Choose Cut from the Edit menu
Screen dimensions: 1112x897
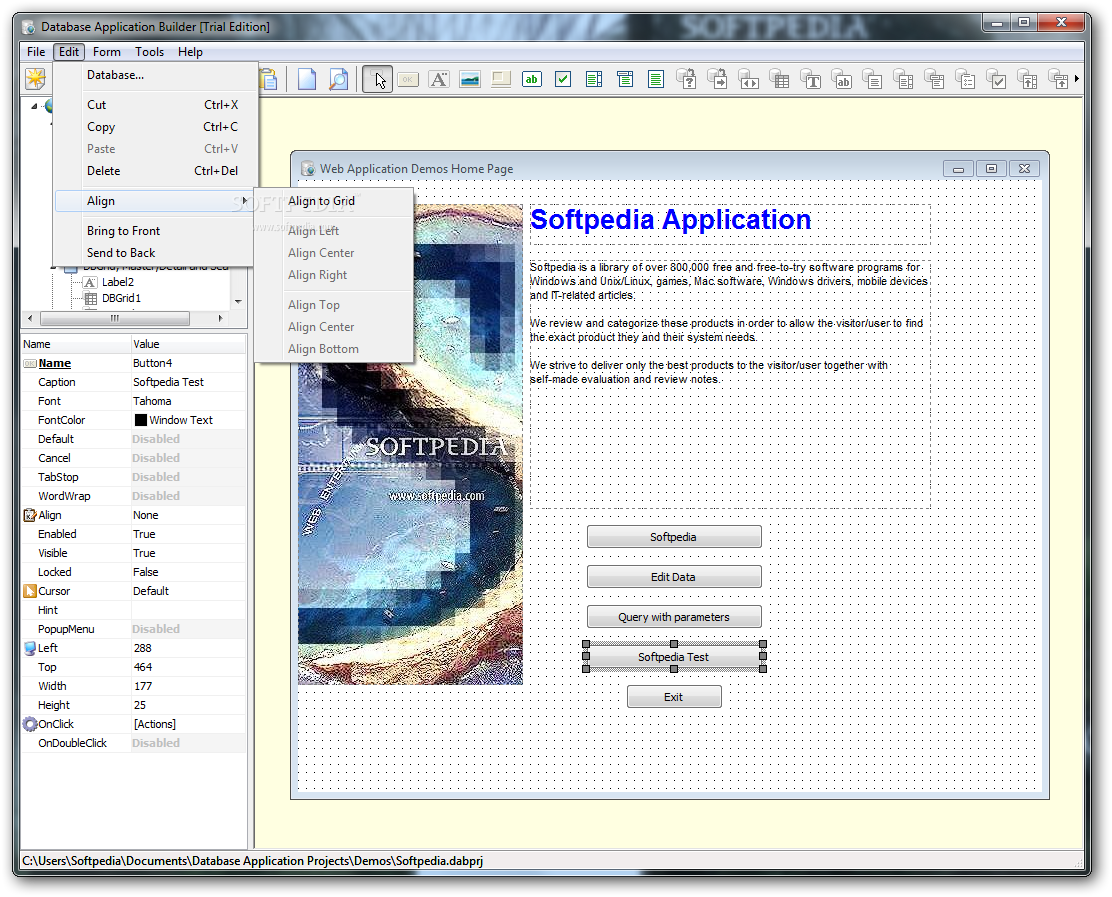point(155,105)
